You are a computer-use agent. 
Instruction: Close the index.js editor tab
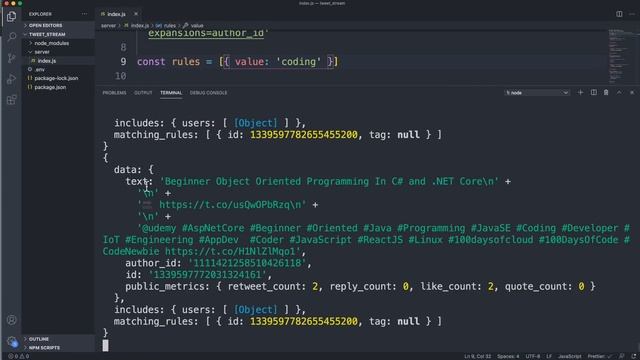pos(136,14)
